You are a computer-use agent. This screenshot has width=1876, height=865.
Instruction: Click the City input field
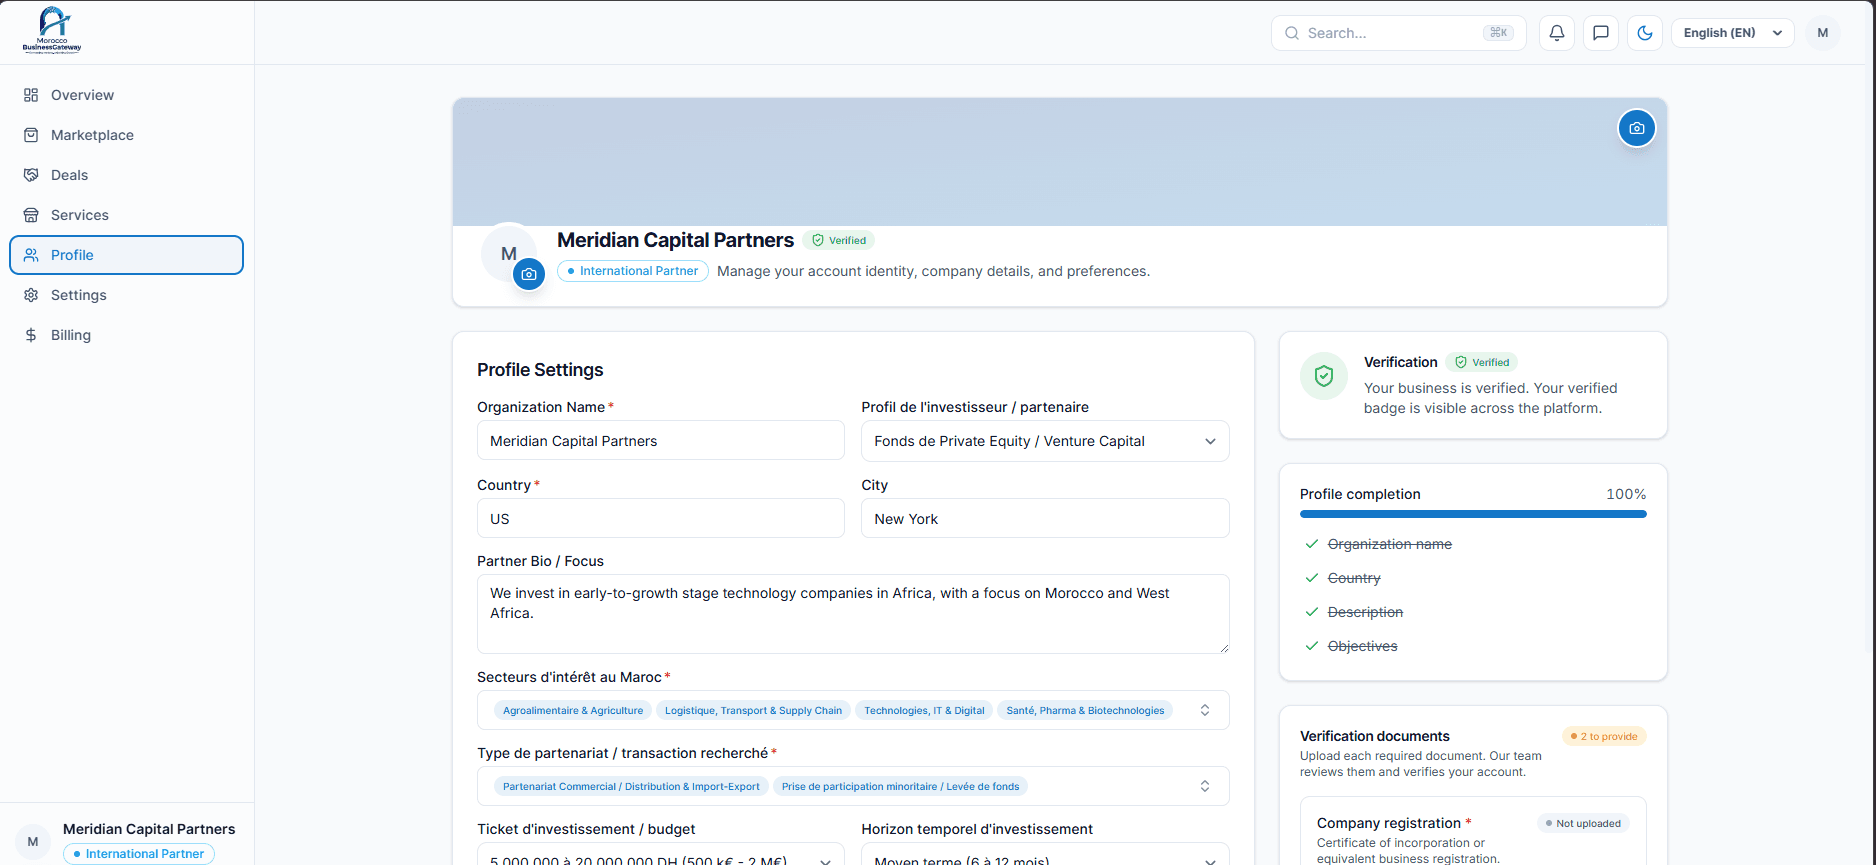[x=1045, y=519]
